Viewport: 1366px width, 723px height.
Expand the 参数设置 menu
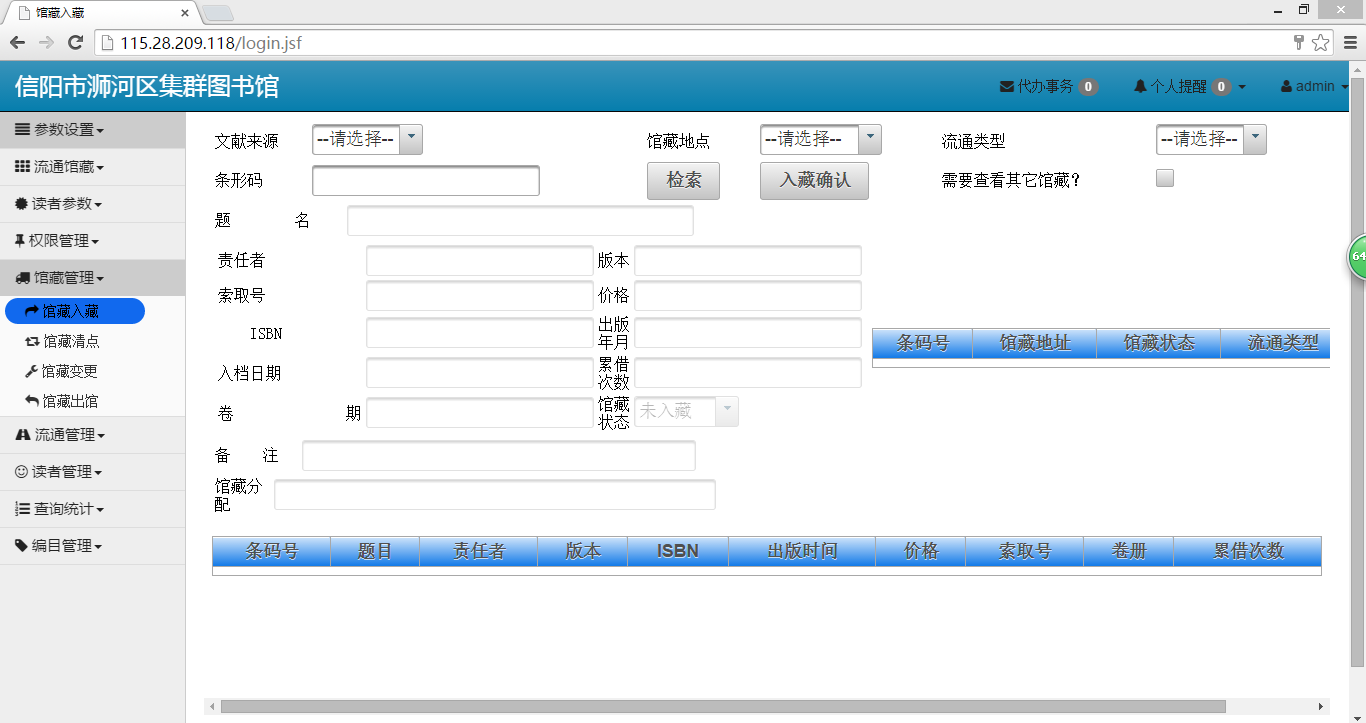pos(60,130)
